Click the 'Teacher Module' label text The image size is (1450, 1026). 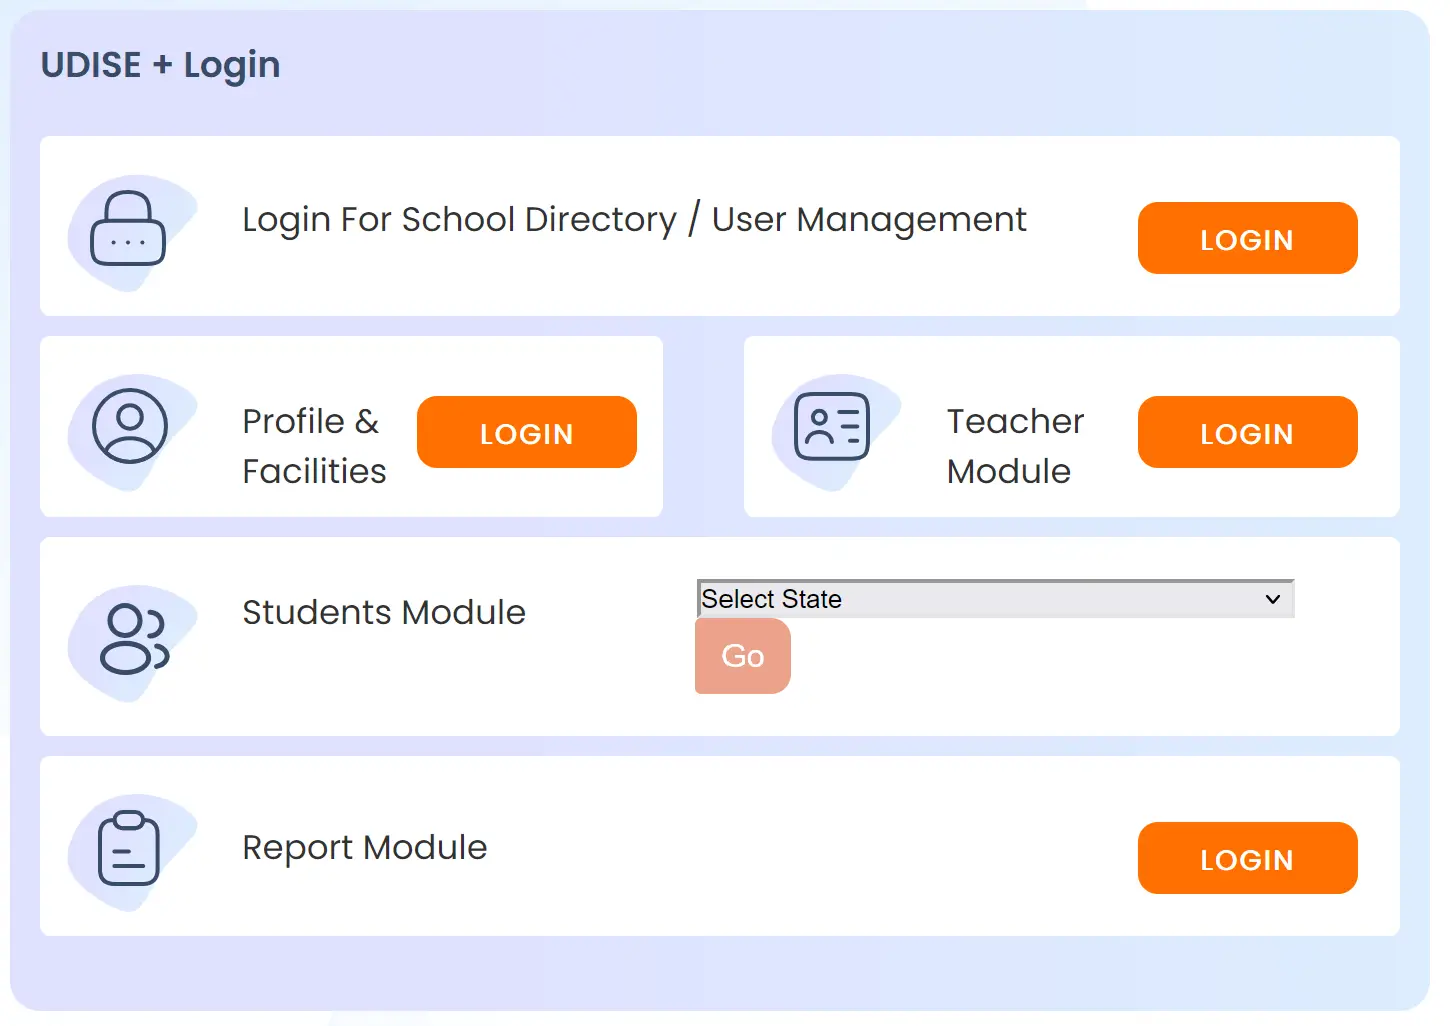click(1015, 446)
